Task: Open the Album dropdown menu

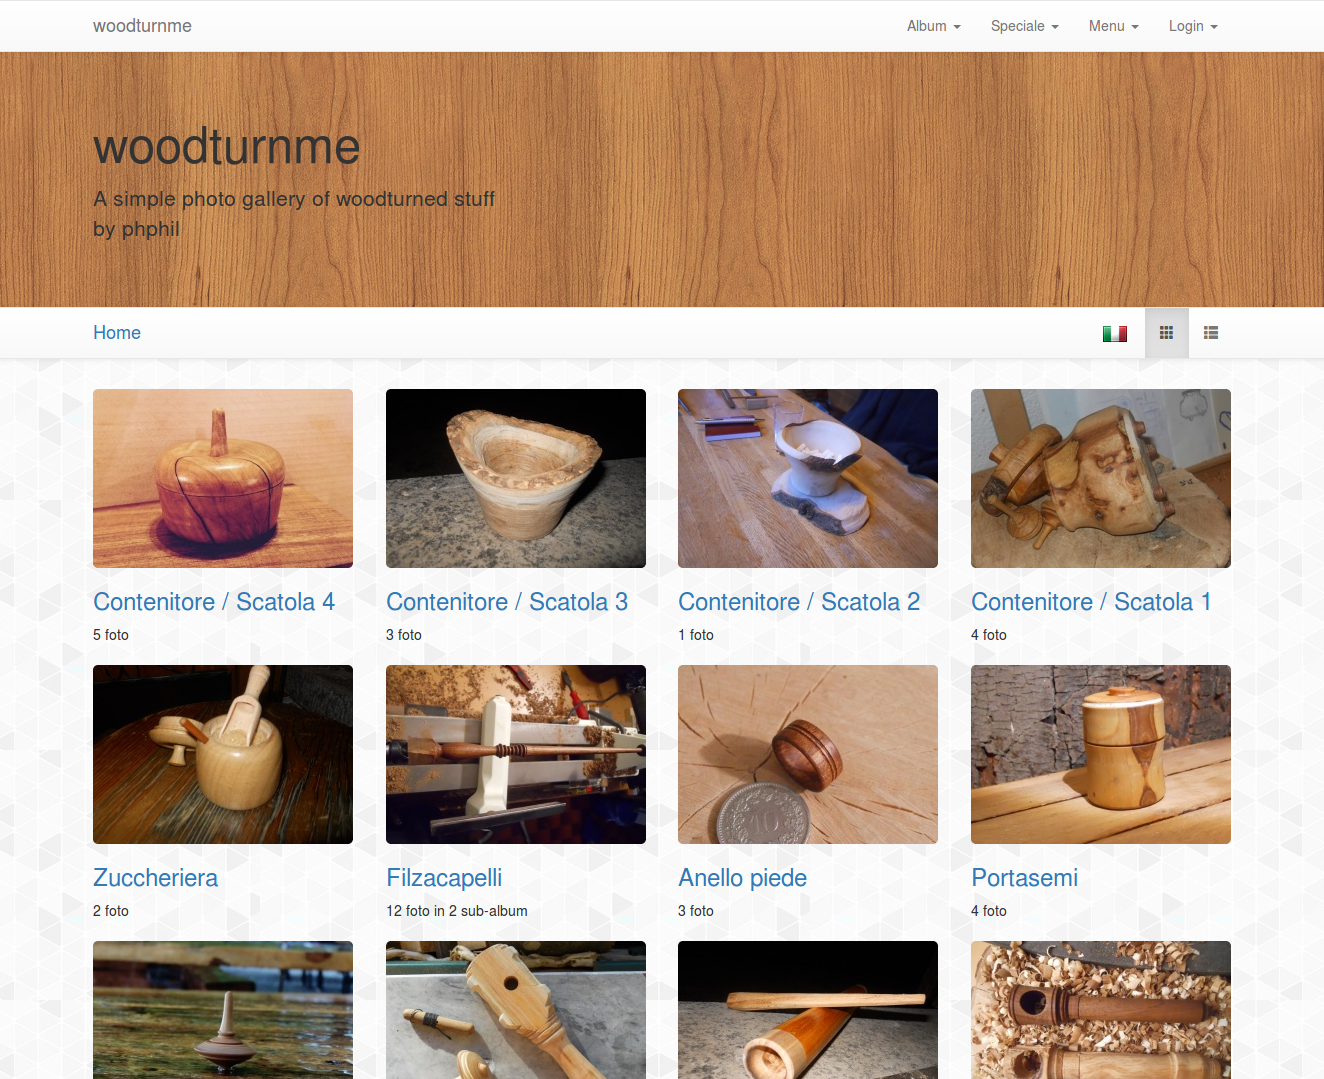Action: 933,26
